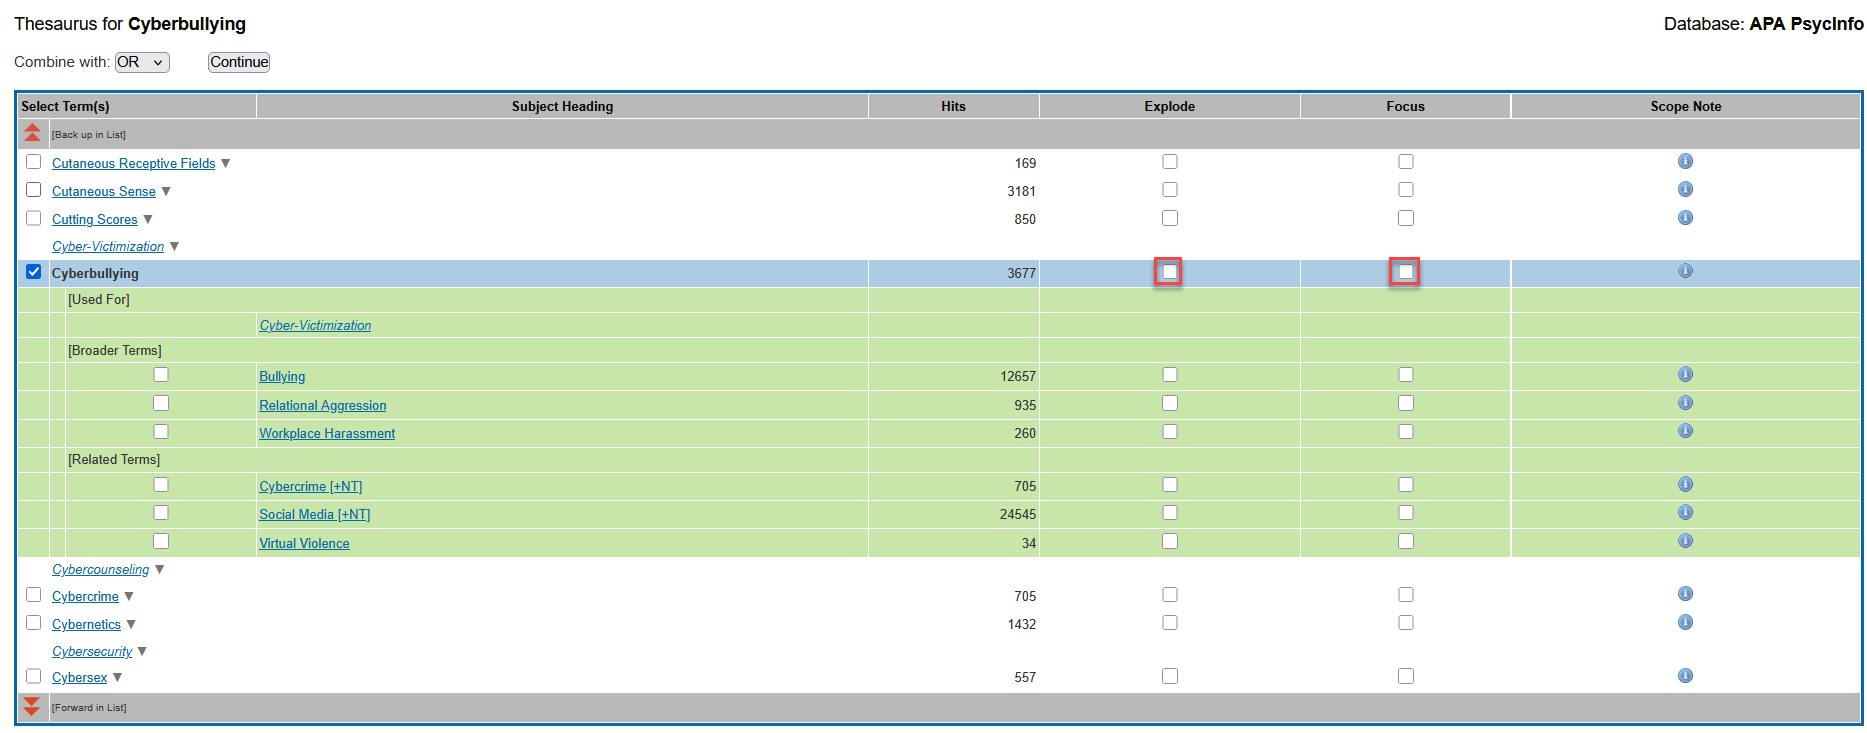This screenshot has height=733, width=1867.
Task: Open scope note for Virtual Violence
Action: (1685, 541)
